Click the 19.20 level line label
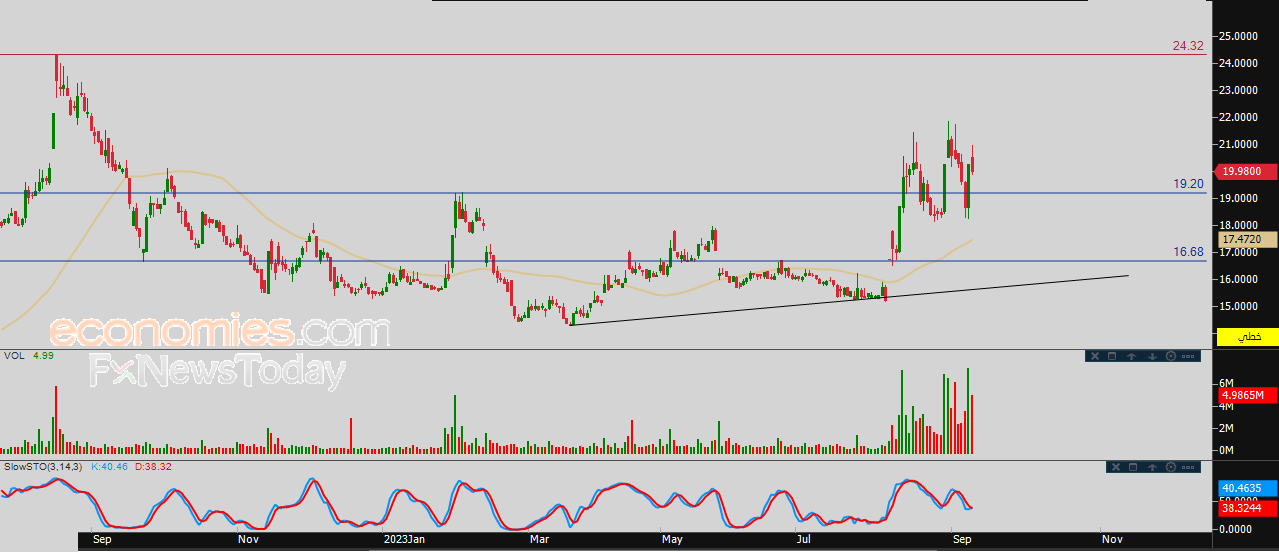This screenshot has height=552, width=1279. point(1188,184)
